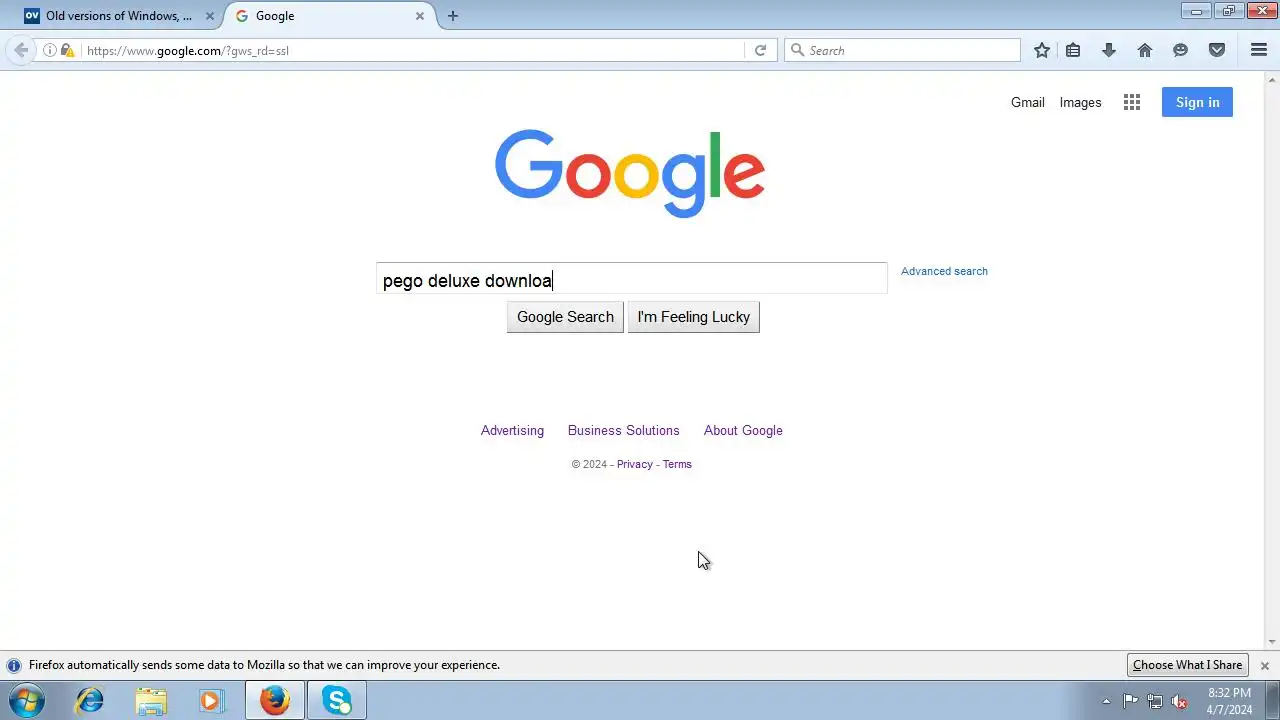Click the Sign in button
The image size is (1280, 720).
coord(1197,102)
